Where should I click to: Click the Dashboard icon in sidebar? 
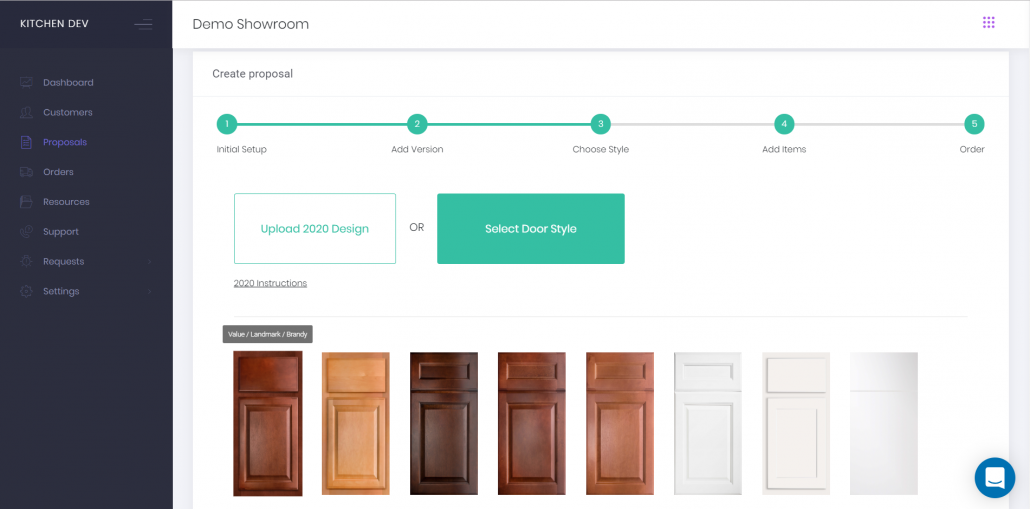[26, 83]
